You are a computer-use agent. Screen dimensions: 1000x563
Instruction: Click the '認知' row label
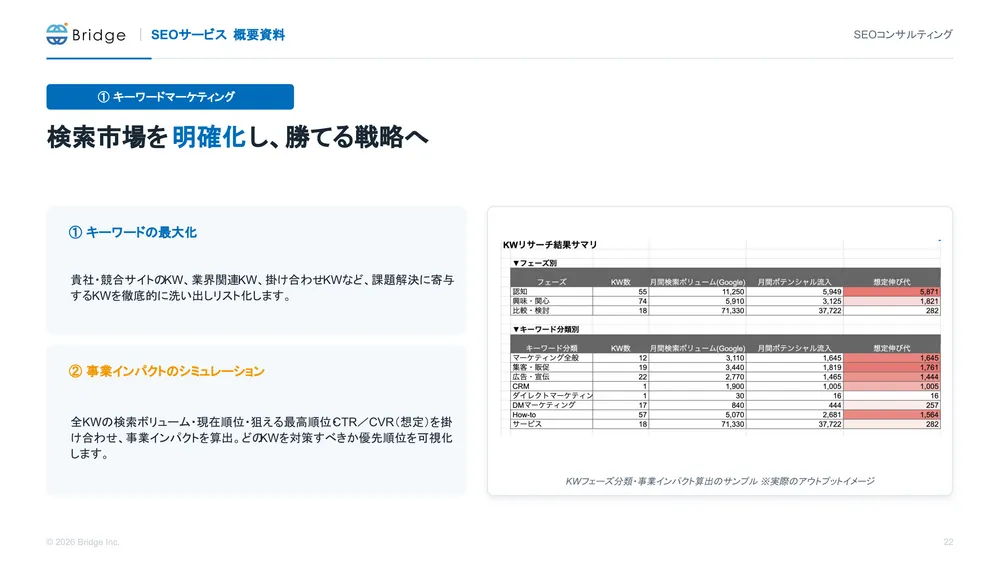(x=520, y=291)
